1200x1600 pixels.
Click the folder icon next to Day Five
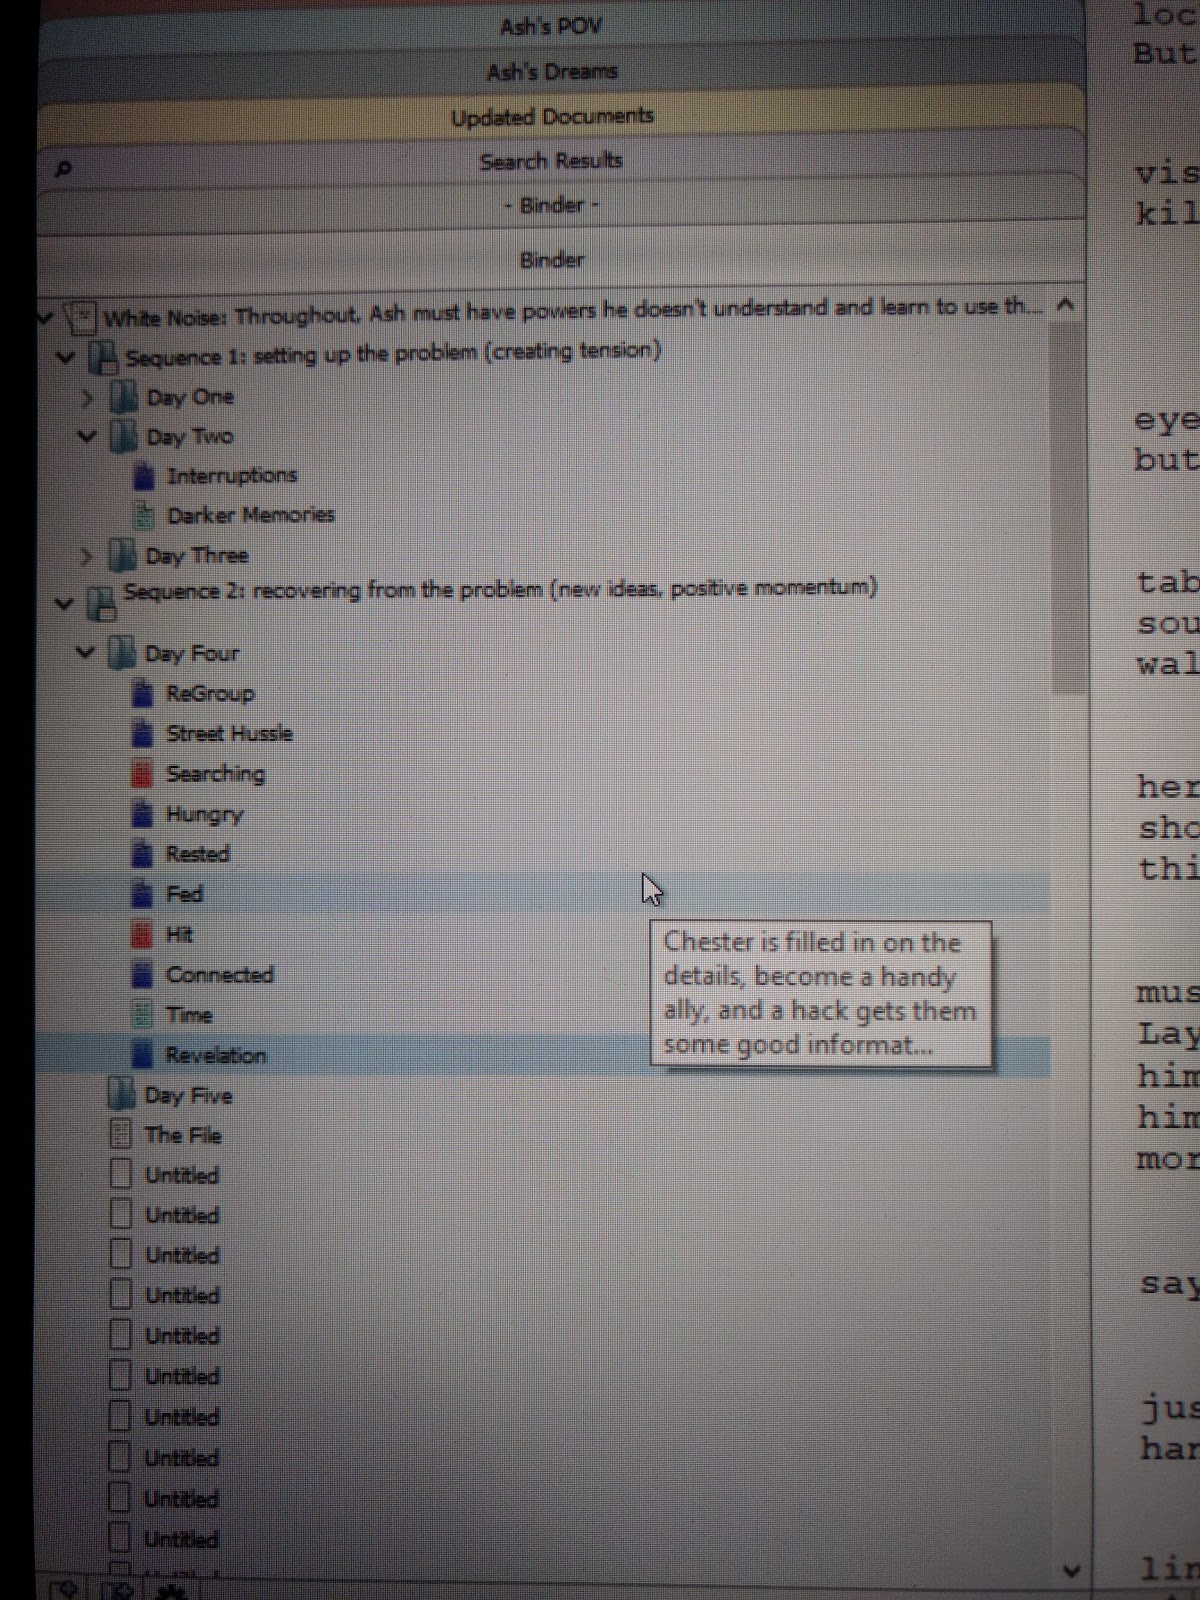(x=121, y=1094)
